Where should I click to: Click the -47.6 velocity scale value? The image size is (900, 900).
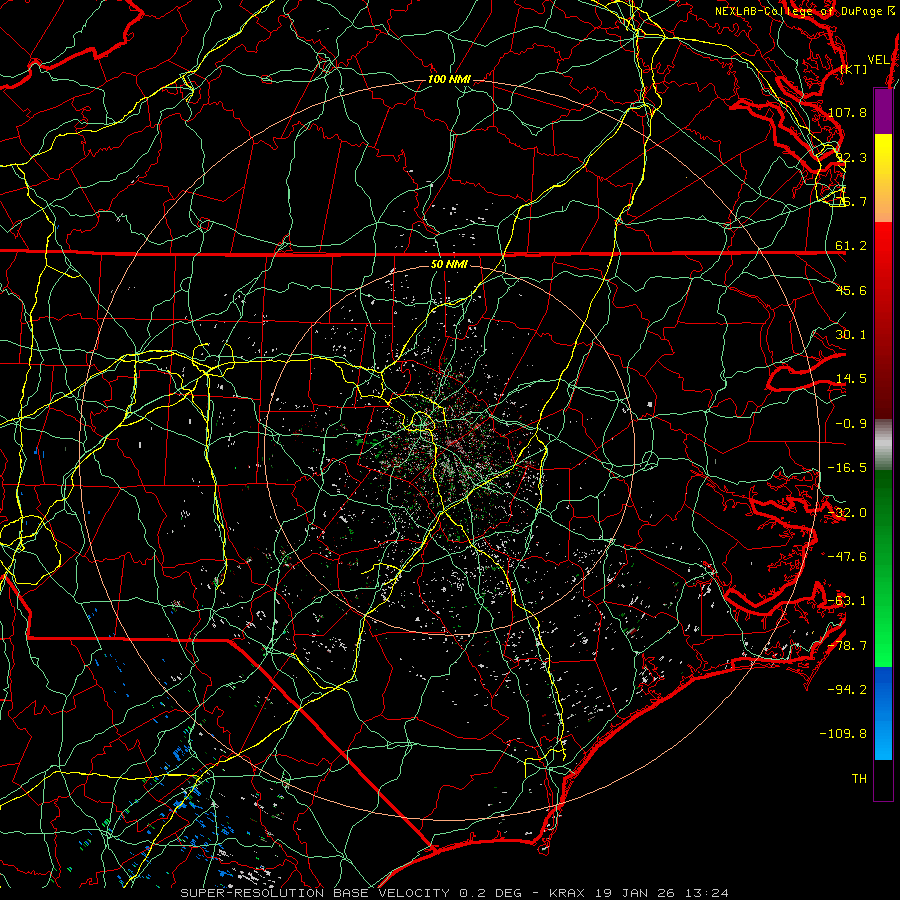point(847,557)
